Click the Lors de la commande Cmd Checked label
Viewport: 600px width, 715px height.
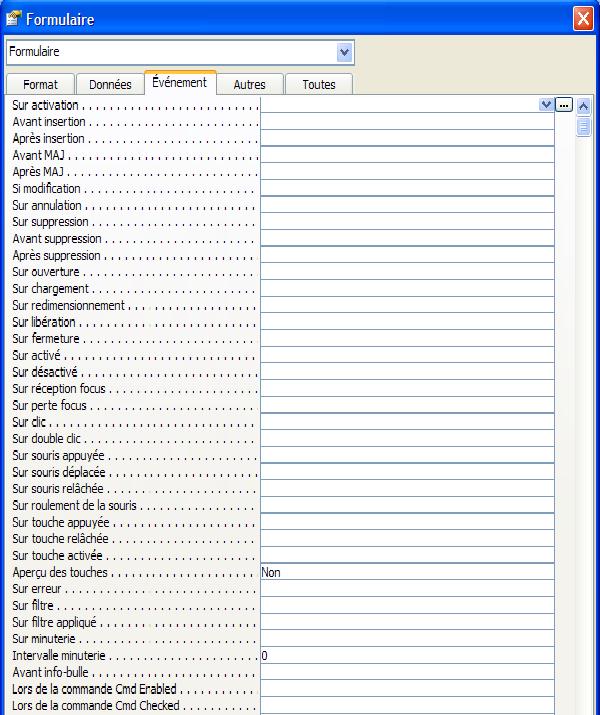(x=96, y=706)
